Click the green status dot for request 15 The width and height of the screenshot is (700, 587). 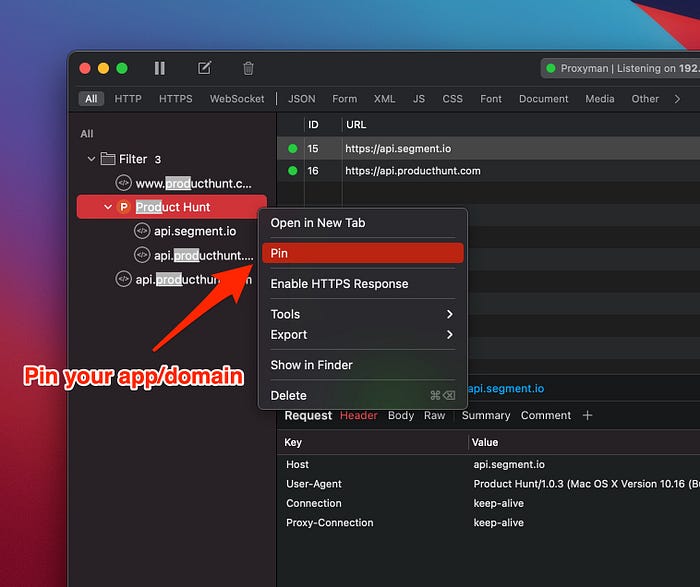tap(292, 148)
